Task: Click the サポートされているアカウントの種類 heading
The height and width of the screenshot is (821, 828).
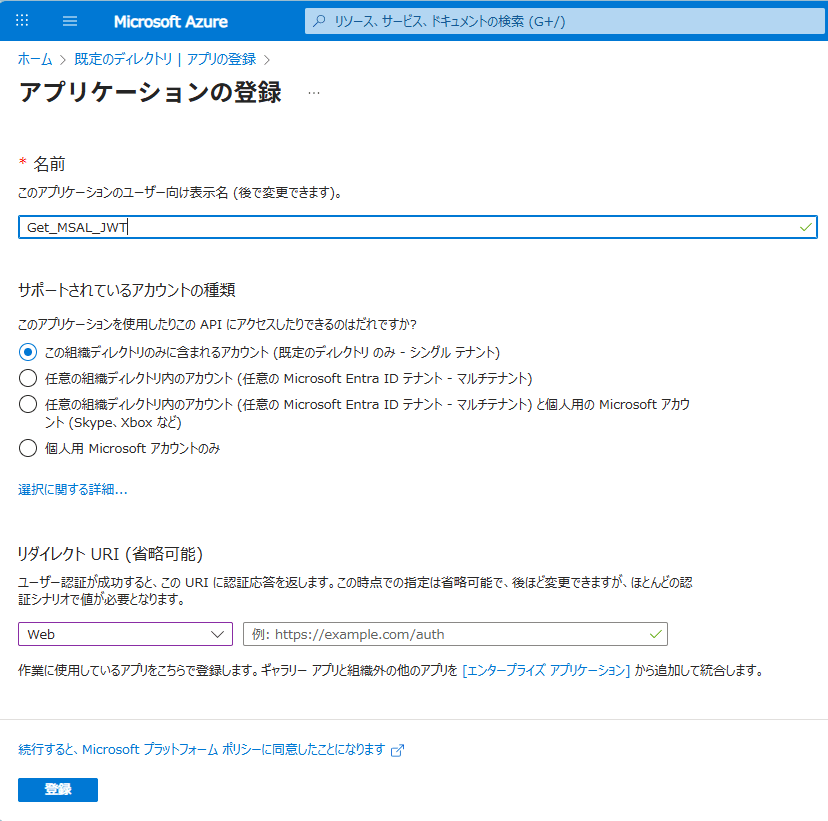Action: [127, 290]
